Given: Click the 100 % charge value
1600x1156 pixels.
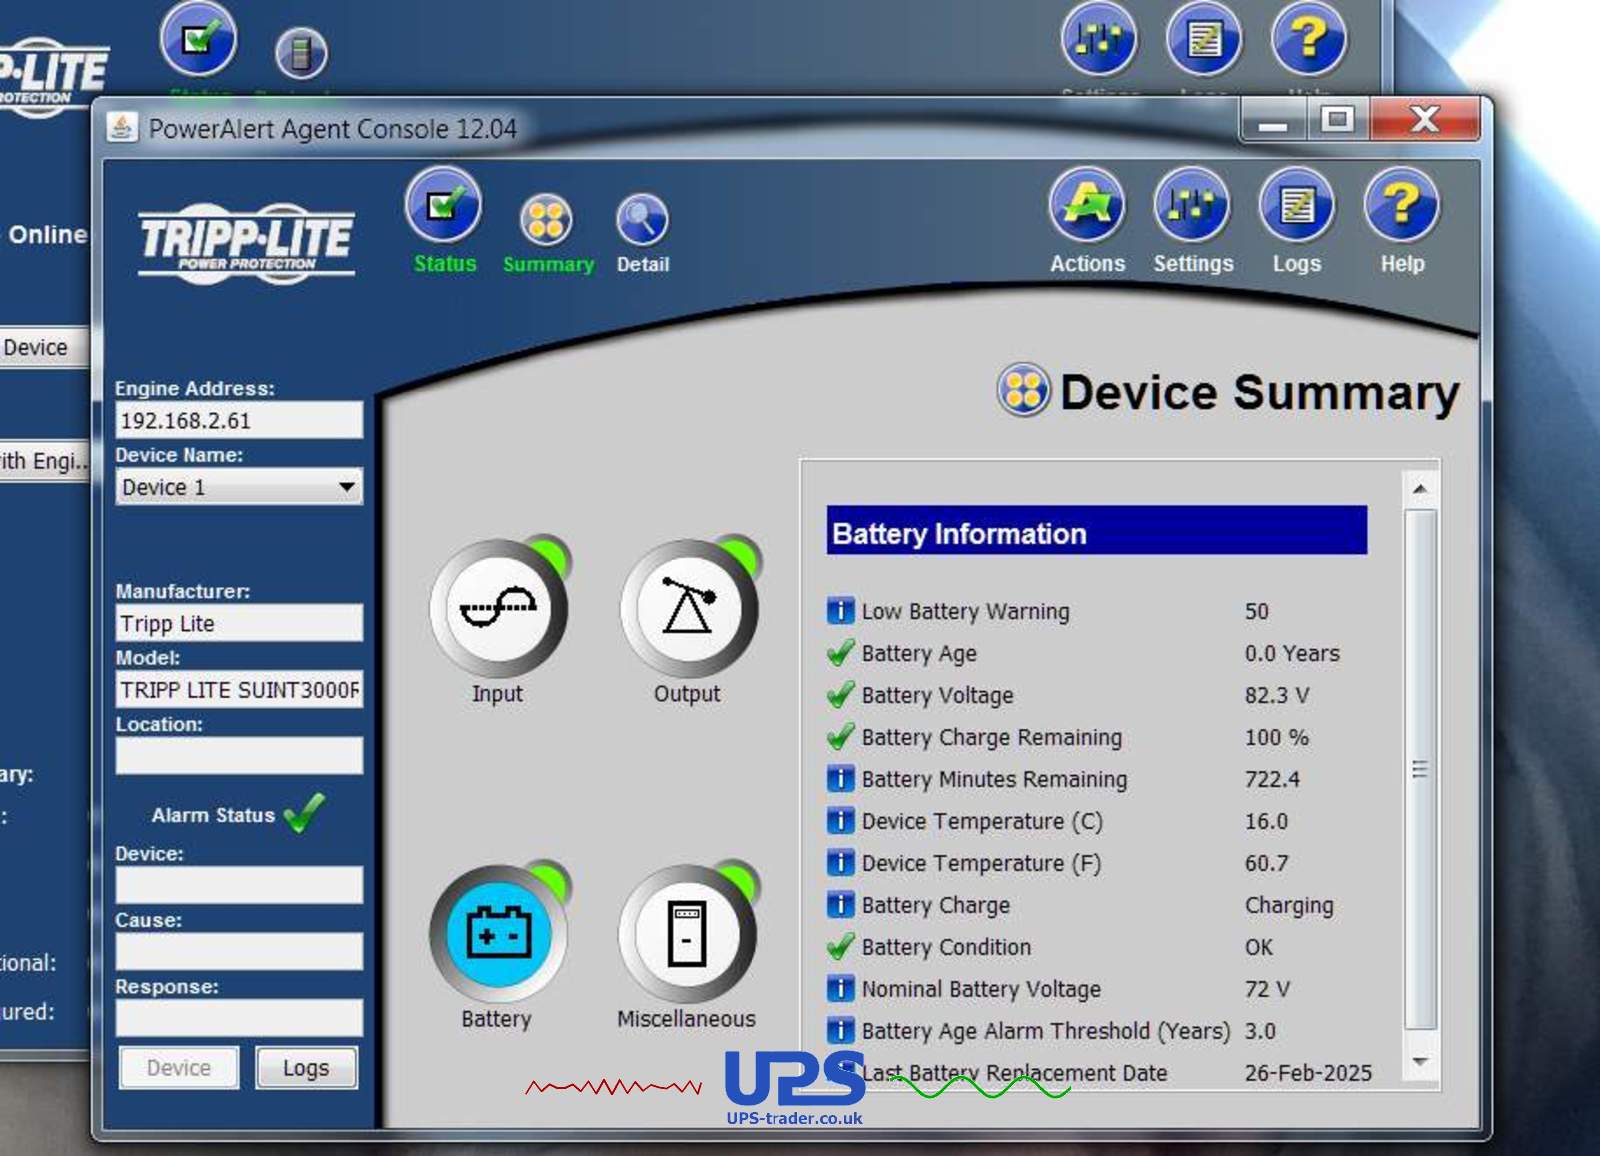Looking at the screenshot, I should 1277,737.
